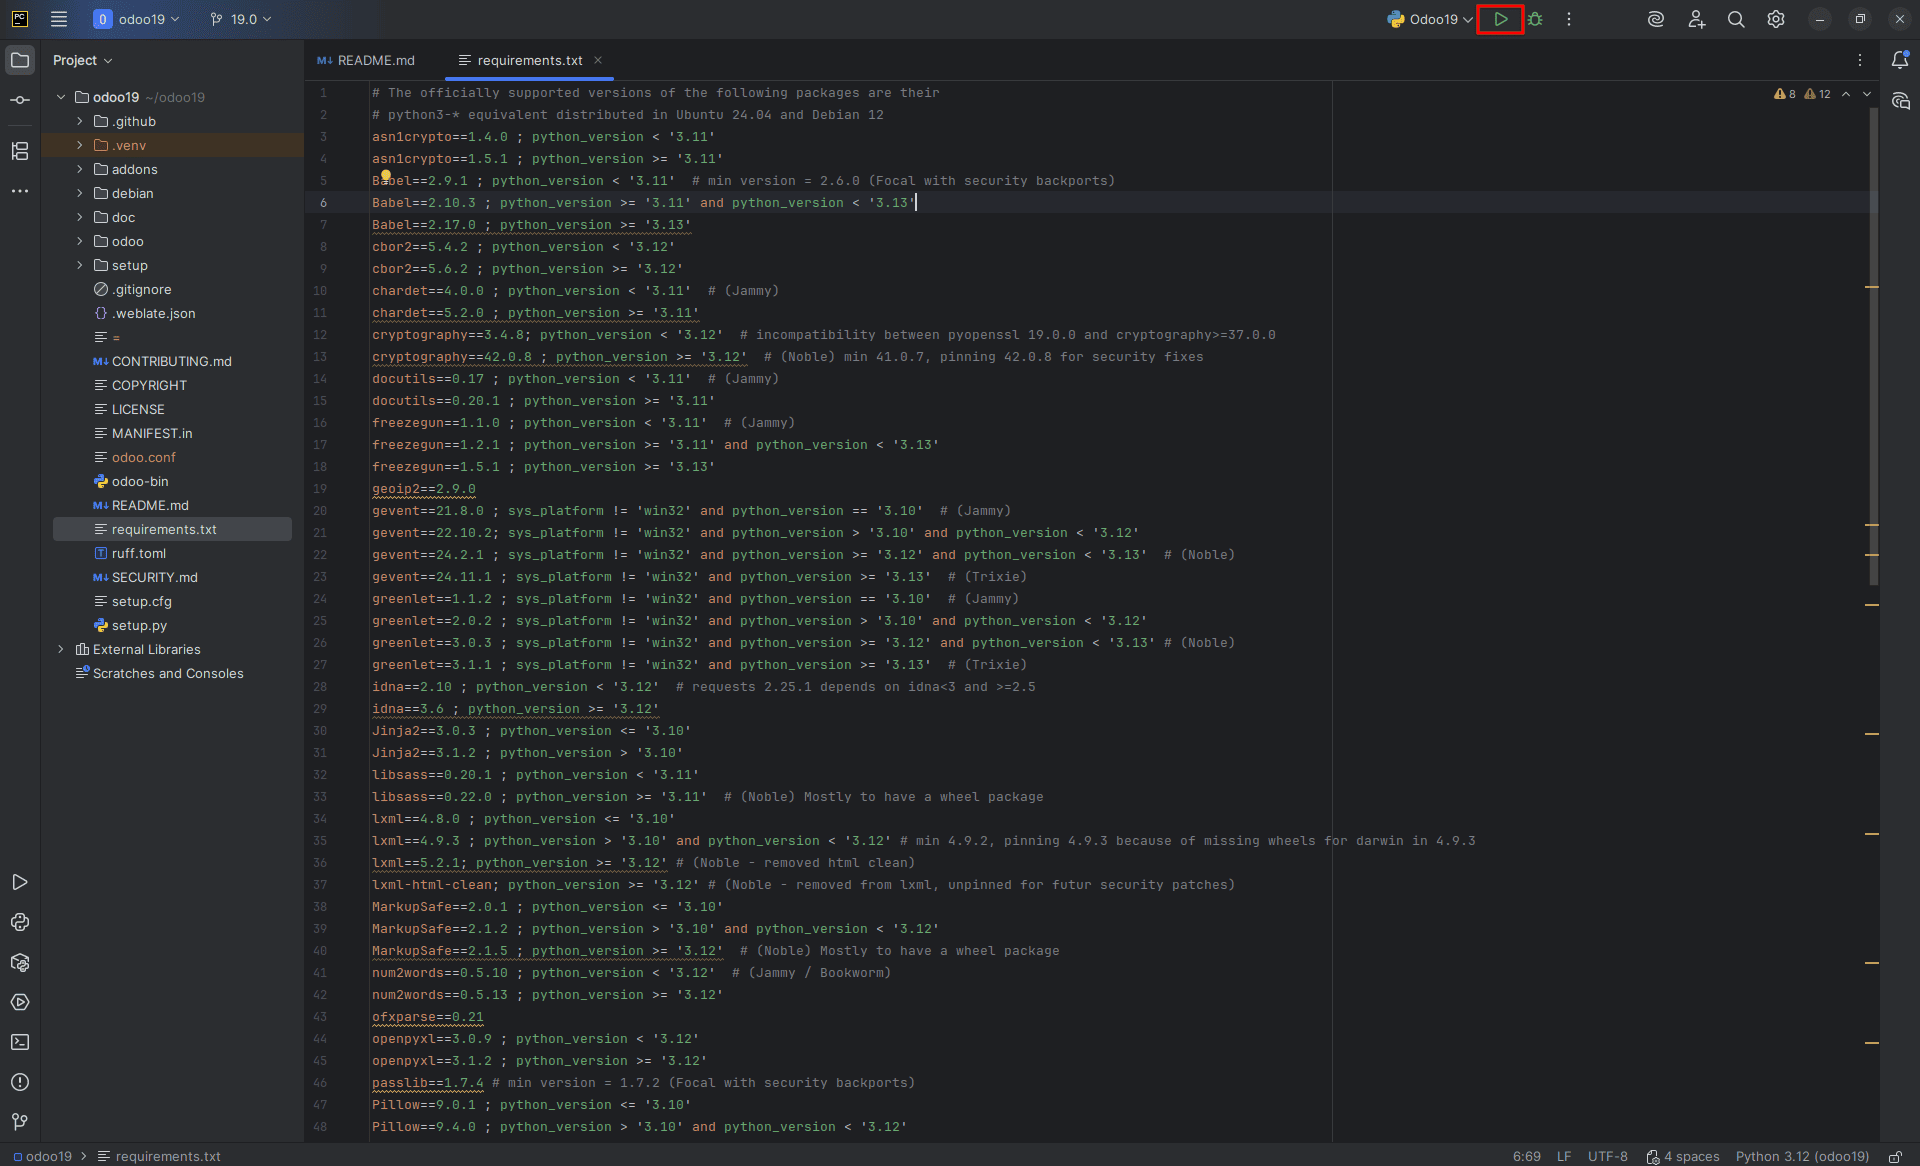1920x1166 pixels.
Task: Open the Notifications bell
Action: [1900, 60]
